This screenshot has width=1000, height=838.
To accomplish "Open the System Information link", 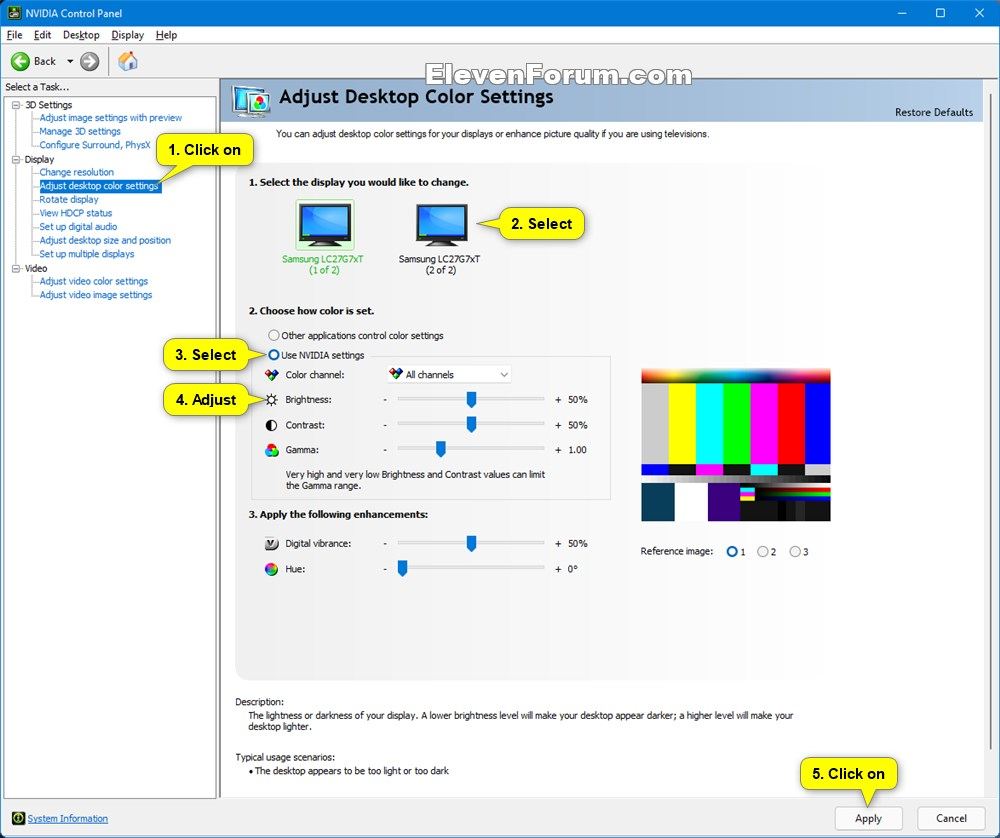I will 66,818.
